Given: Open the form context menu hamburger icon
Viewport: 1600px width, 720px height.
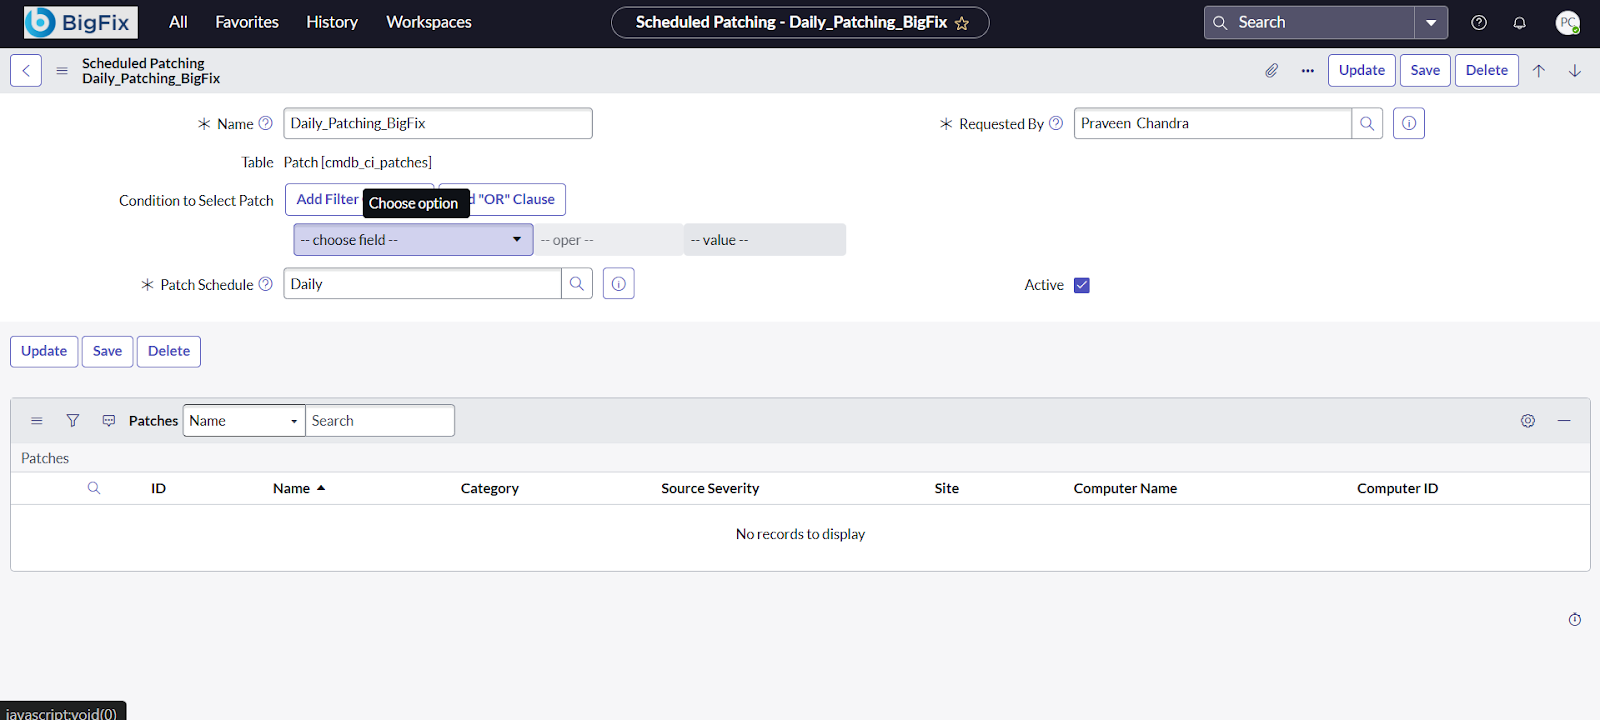Looking at the screenshot, I should (x=62, y=71).
